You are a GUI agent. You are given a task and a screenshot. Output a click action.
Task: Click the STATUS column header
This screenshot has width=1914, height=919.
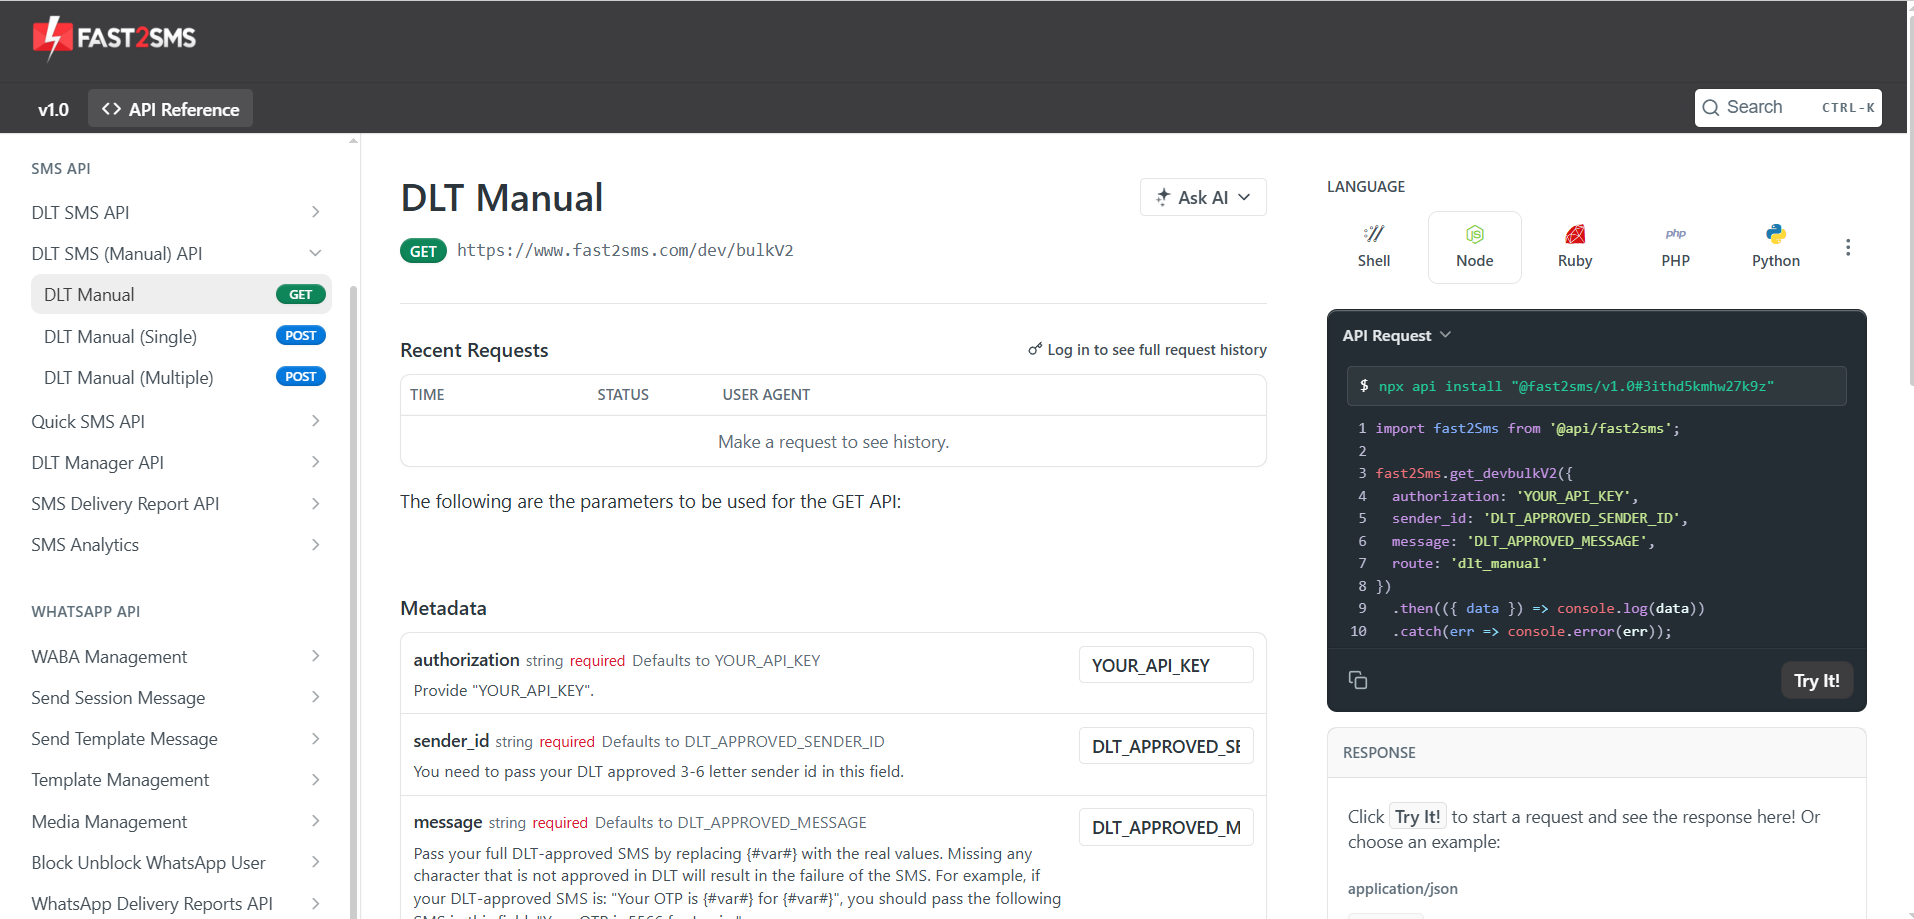point(623,395)
